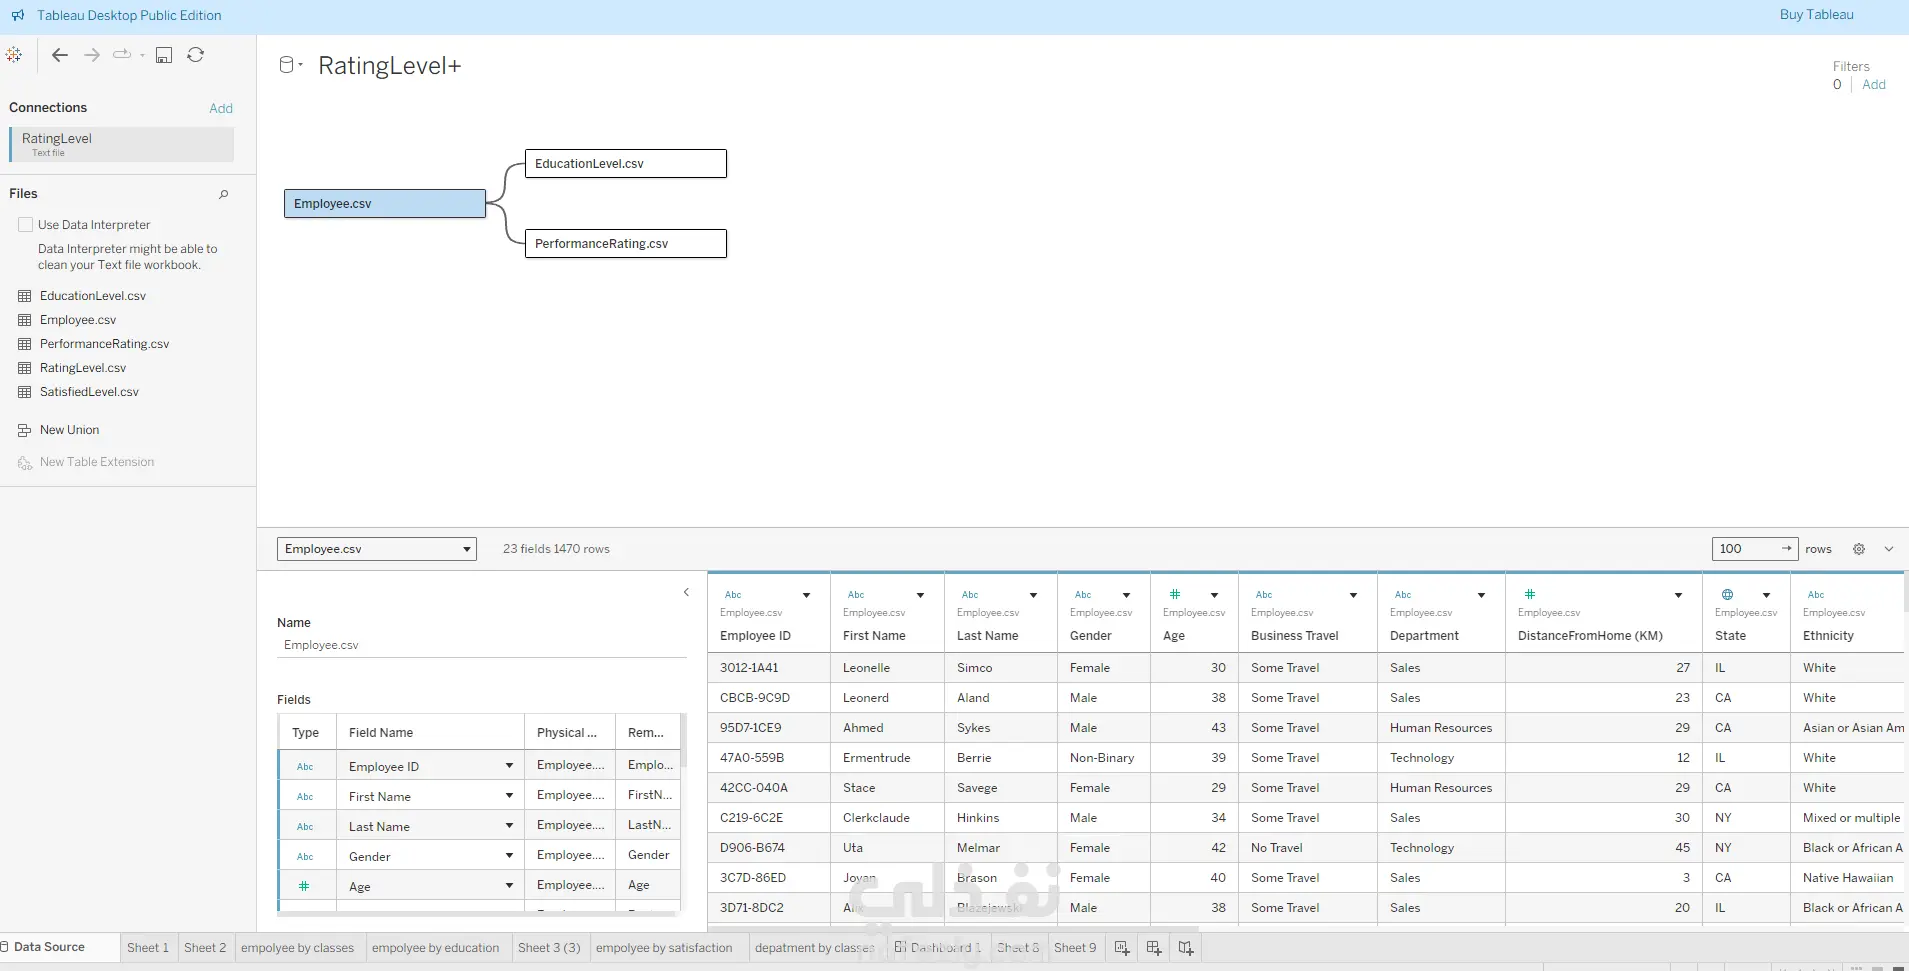Click the New Story icon
1909x971 pixels.
coord(1186,948)
